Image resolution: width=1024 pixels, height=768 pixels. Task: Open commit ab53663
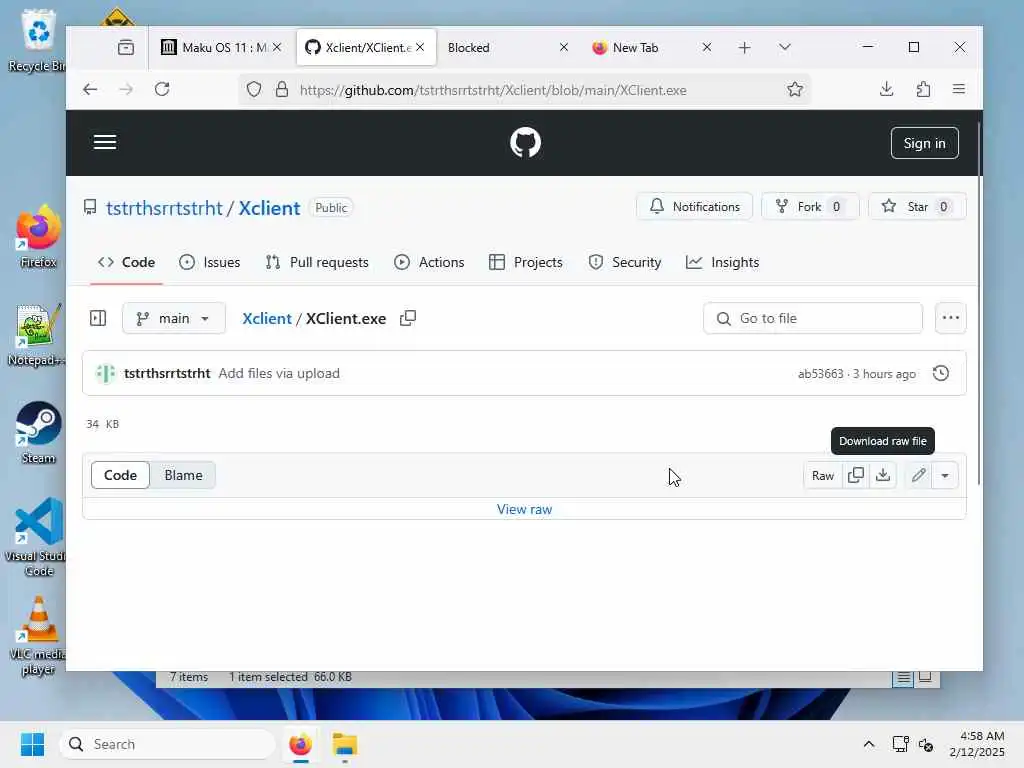(820, 374)
